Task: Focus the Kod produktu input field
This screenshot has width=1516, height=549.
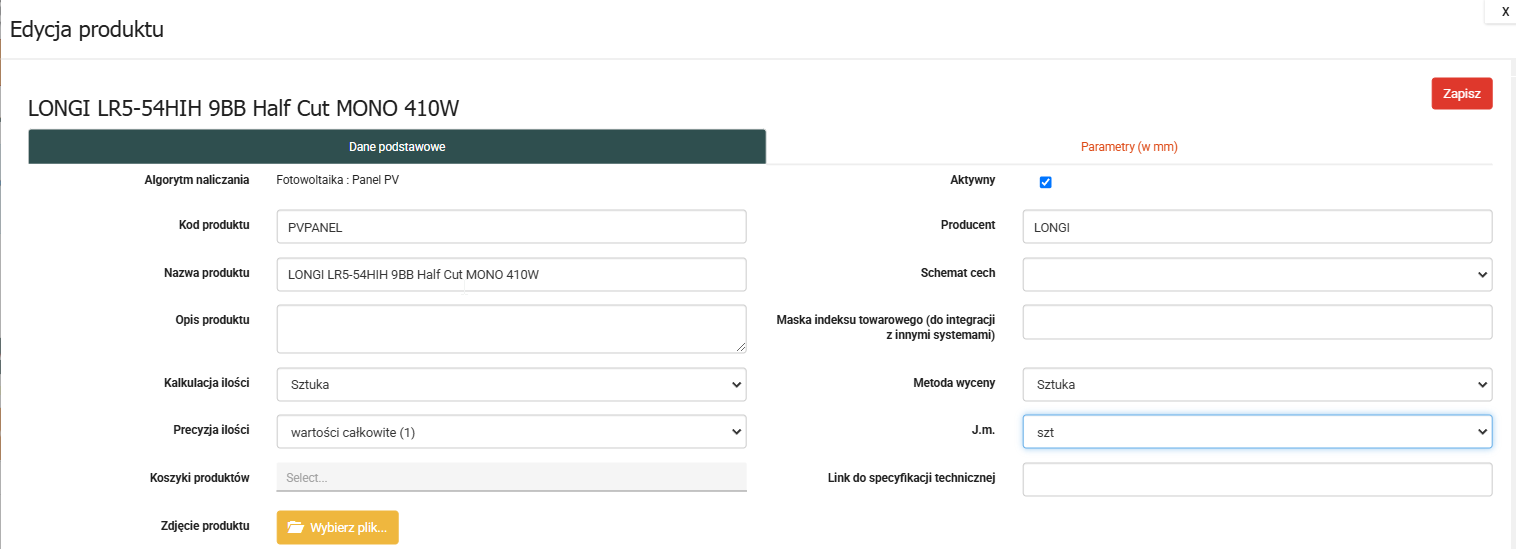Action: pos(511,227)
